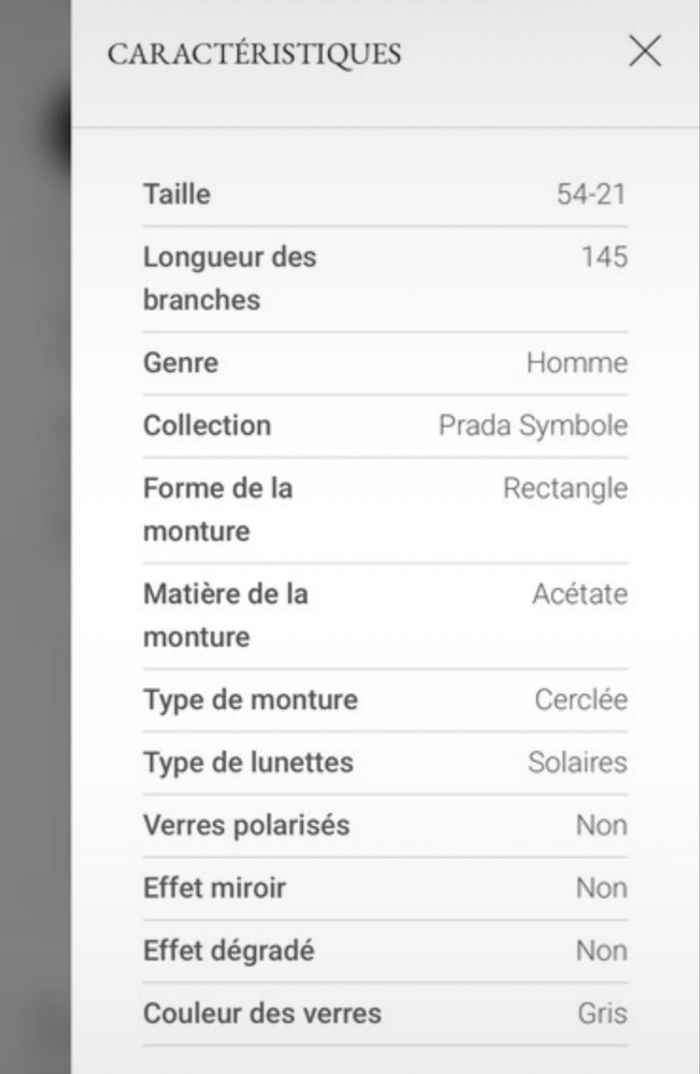The image size is (700, 1074).
Task: Click the Solaires glasses type value
Action: click(577, 762)
